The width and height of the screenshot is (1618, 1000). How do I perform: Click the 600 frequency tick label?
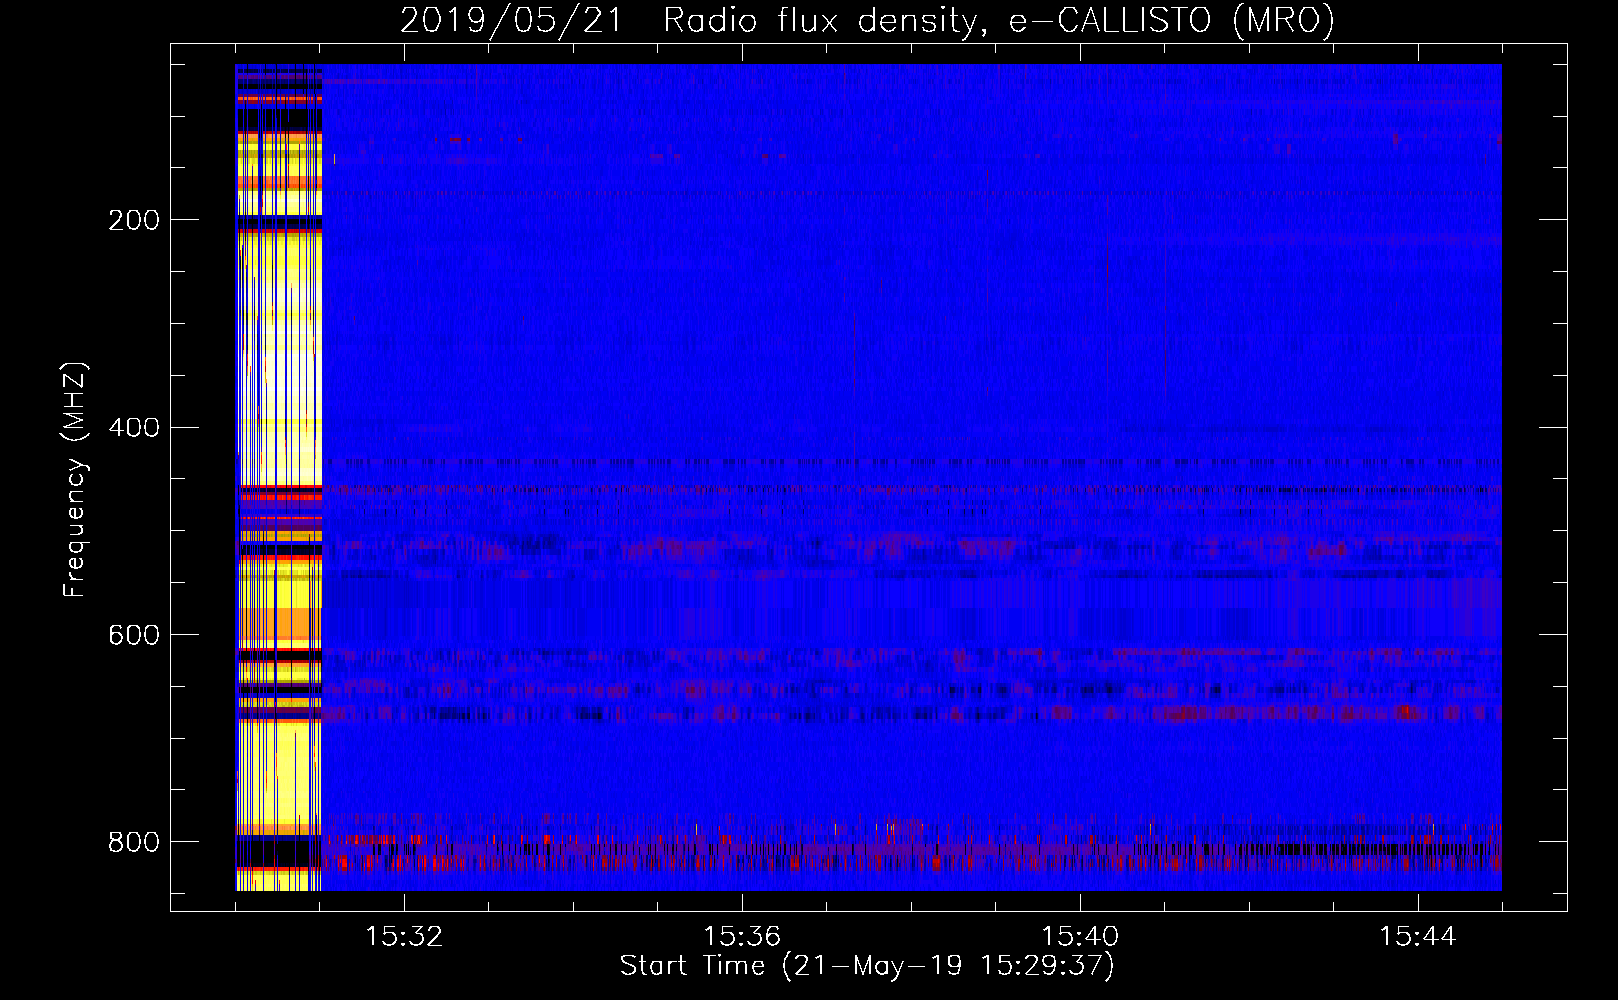134,635
